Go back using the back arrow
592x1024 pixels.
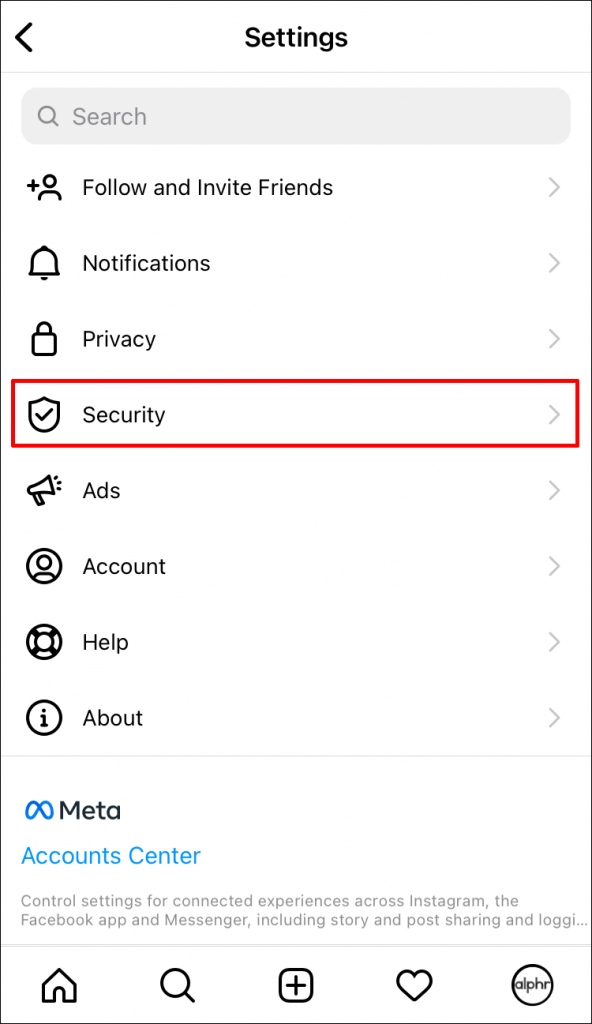(23, 37)
